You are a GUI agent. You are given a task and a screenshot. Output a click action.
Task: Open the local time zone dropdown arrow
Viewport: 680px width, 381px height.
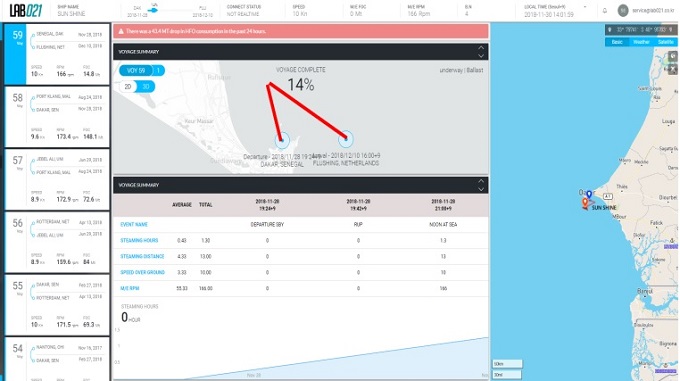tap(585, 7)
